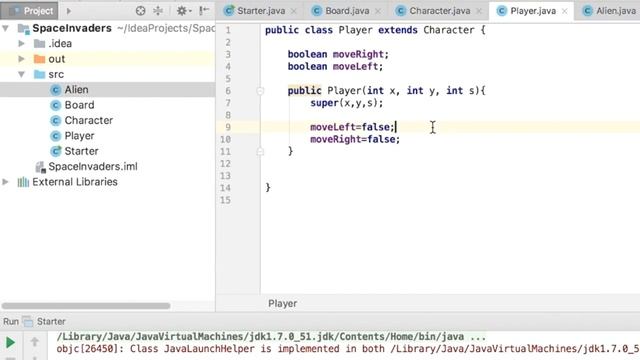Click the up arrow in Run console toolbar
The image size is (640, 360).
click(x=35, y=342)
